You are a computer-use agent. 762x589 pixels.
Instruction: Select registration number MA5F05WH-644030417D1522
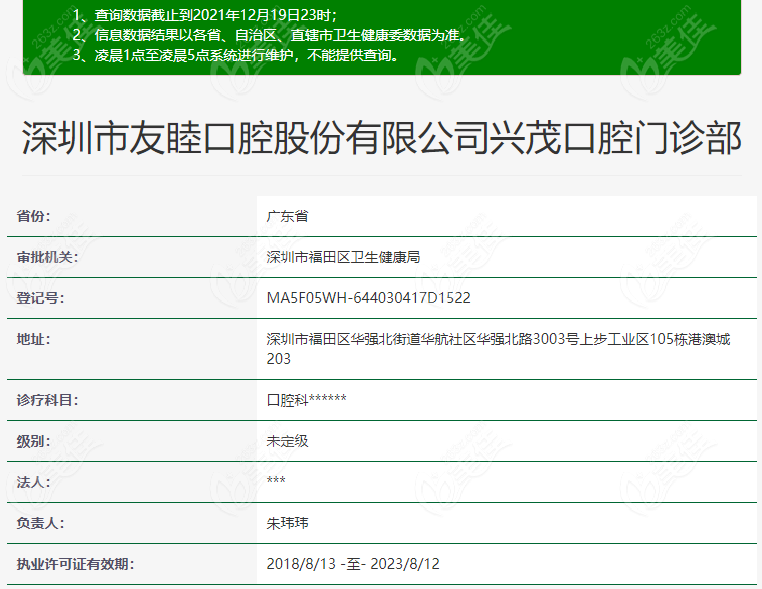pyautogui.click(x=368, y=298)
